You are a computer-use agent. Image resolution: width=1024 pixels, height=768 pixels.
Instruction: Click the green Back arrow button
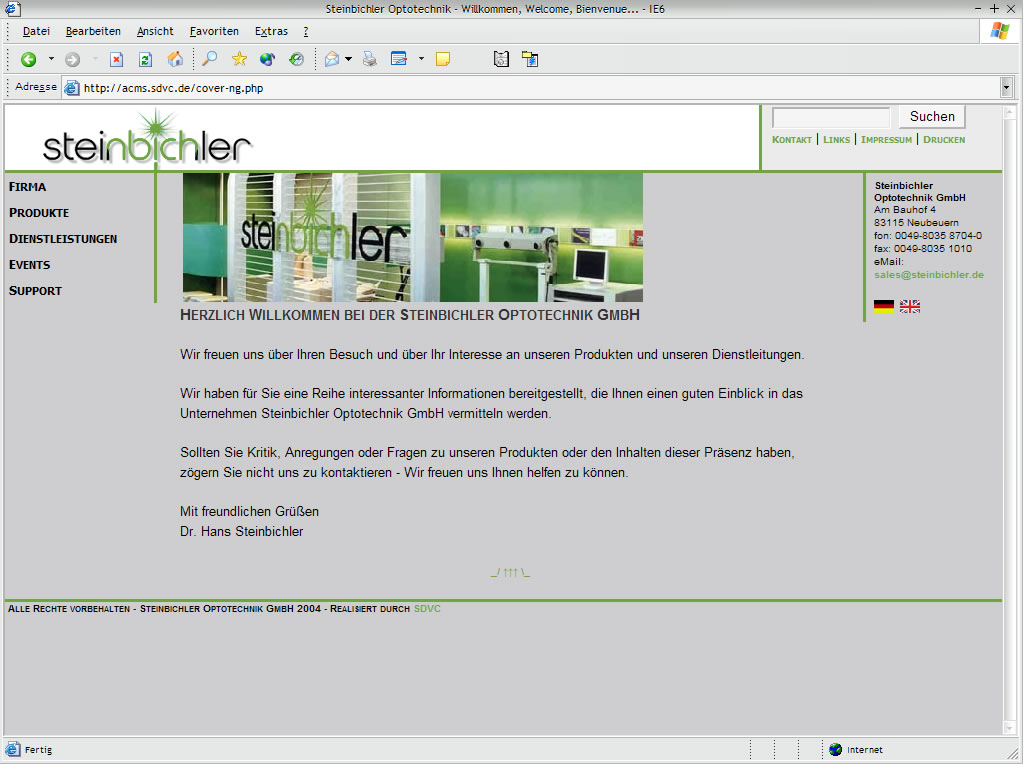point(28,59)
